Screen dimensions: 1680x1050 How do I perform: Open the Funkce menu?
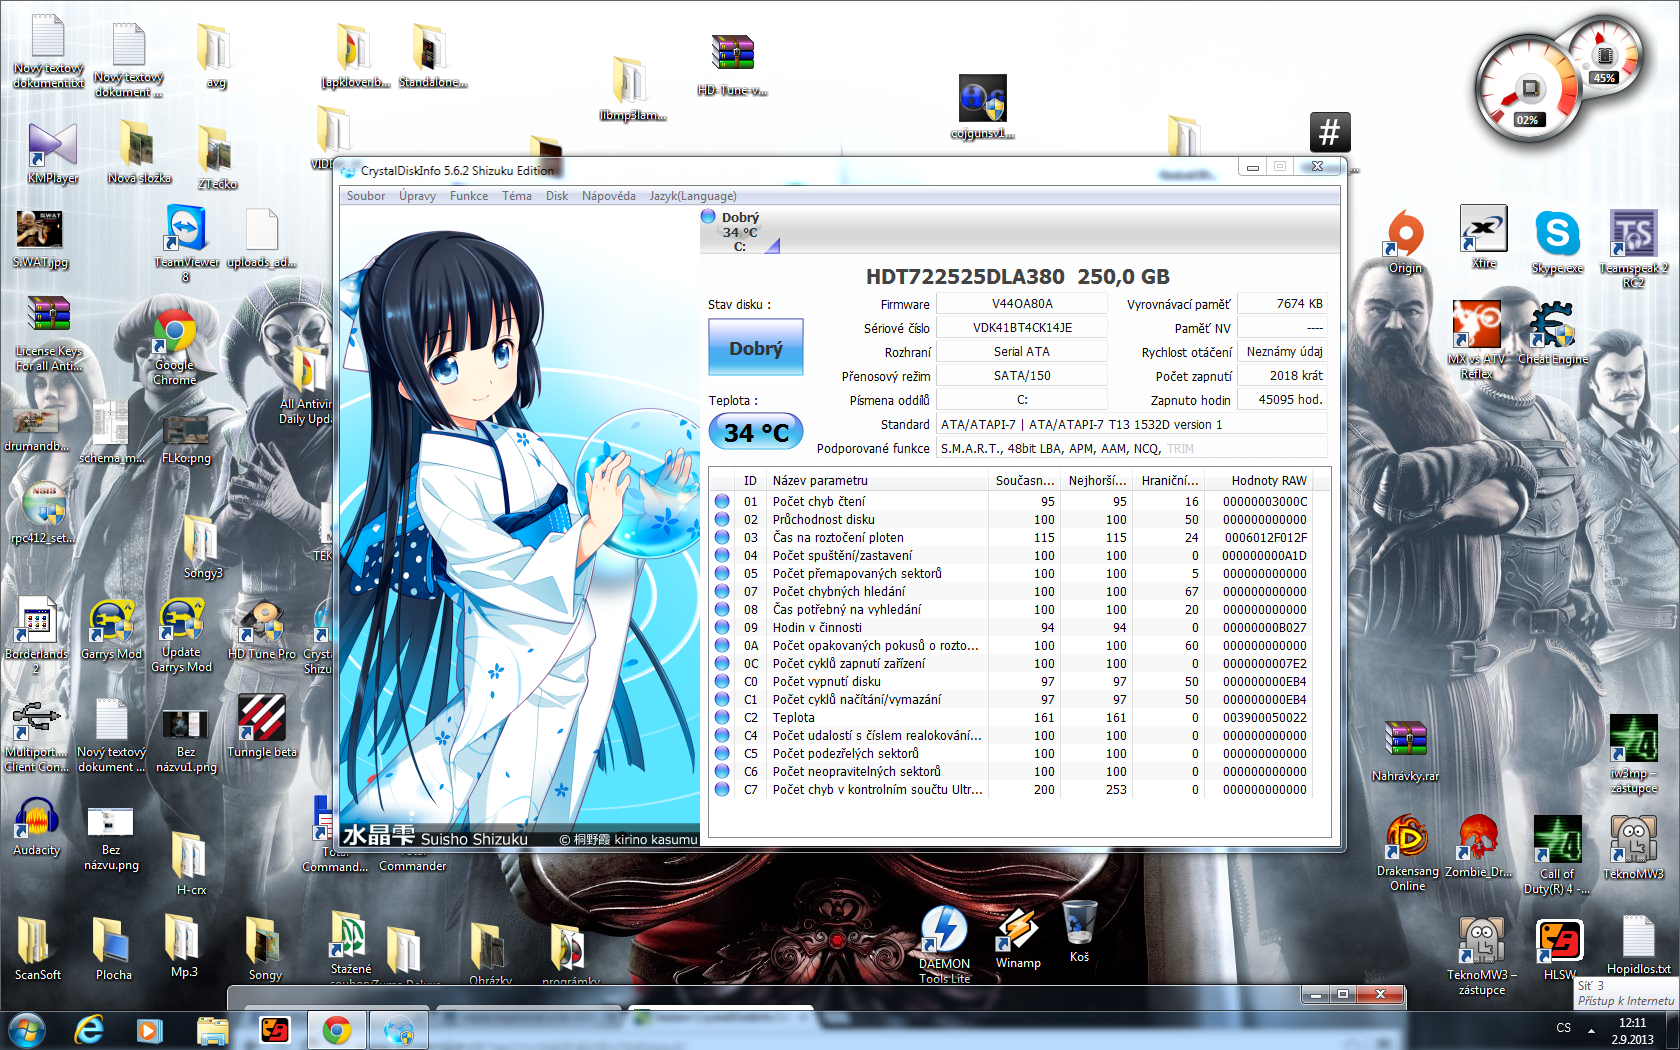coord(469,196)
